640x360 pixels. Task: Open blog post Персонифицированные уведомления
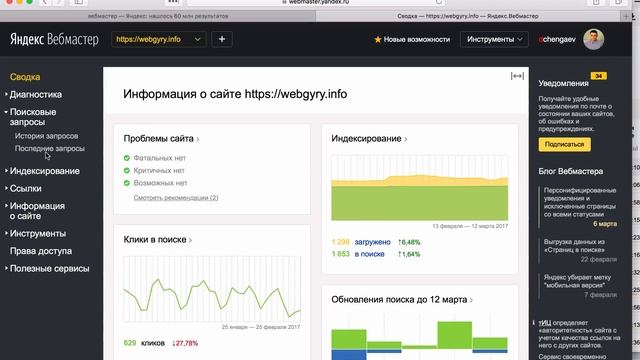(580, 202)
